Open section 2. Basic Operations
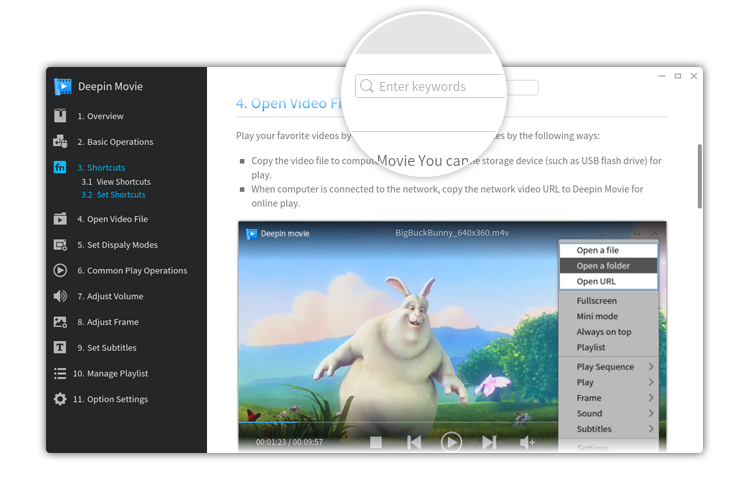 click(x=115, y=142)
